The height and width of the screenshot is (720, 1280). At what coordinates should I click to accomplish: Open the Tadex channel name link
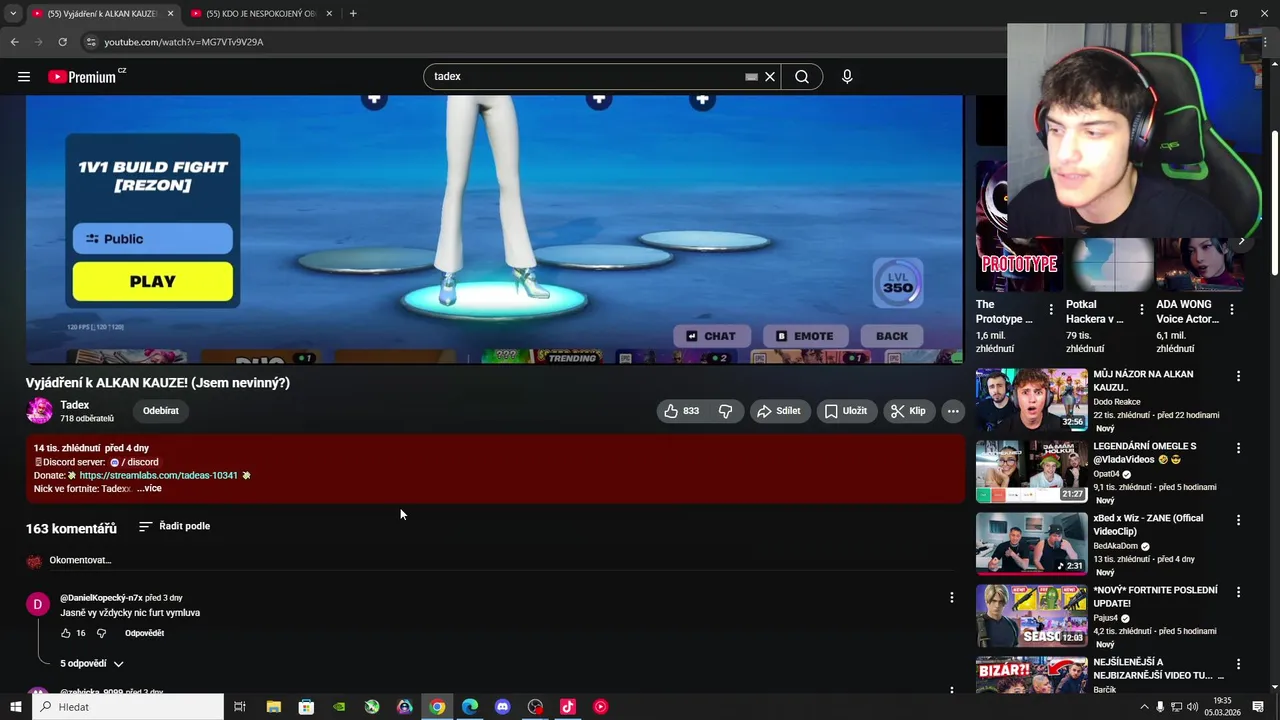point(75,405)
